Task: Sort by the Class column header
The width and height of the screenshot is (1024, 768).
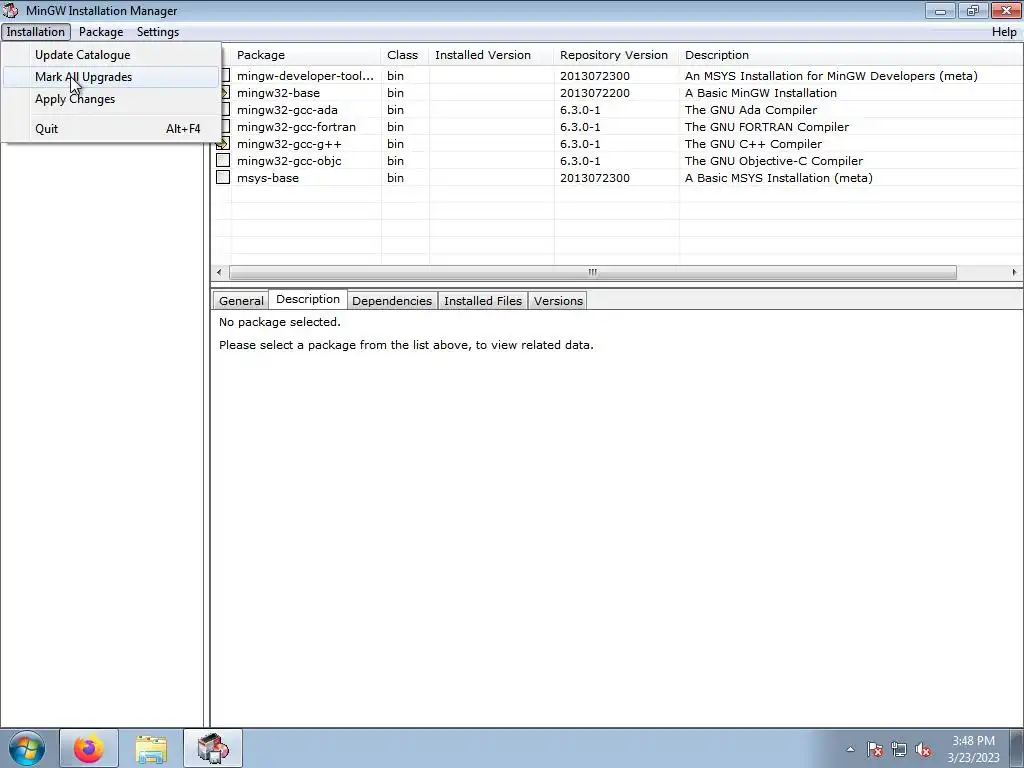Action: (405, 55)
